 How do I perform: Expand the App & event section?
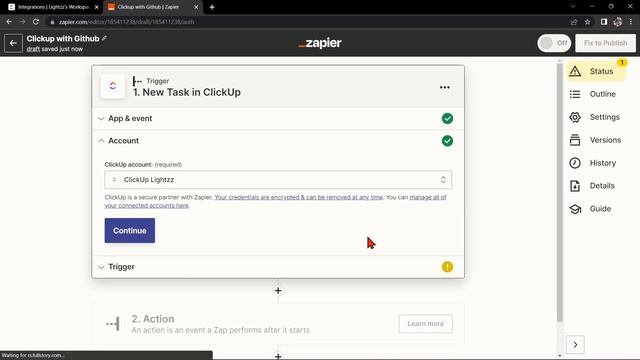pos(278,118)
